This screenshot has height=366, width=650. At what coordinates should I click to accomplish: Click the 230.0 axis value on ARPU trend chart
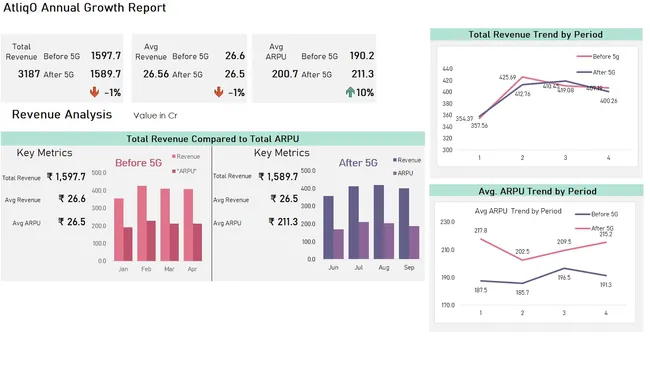pyautogui.click(x=448, y=222)
